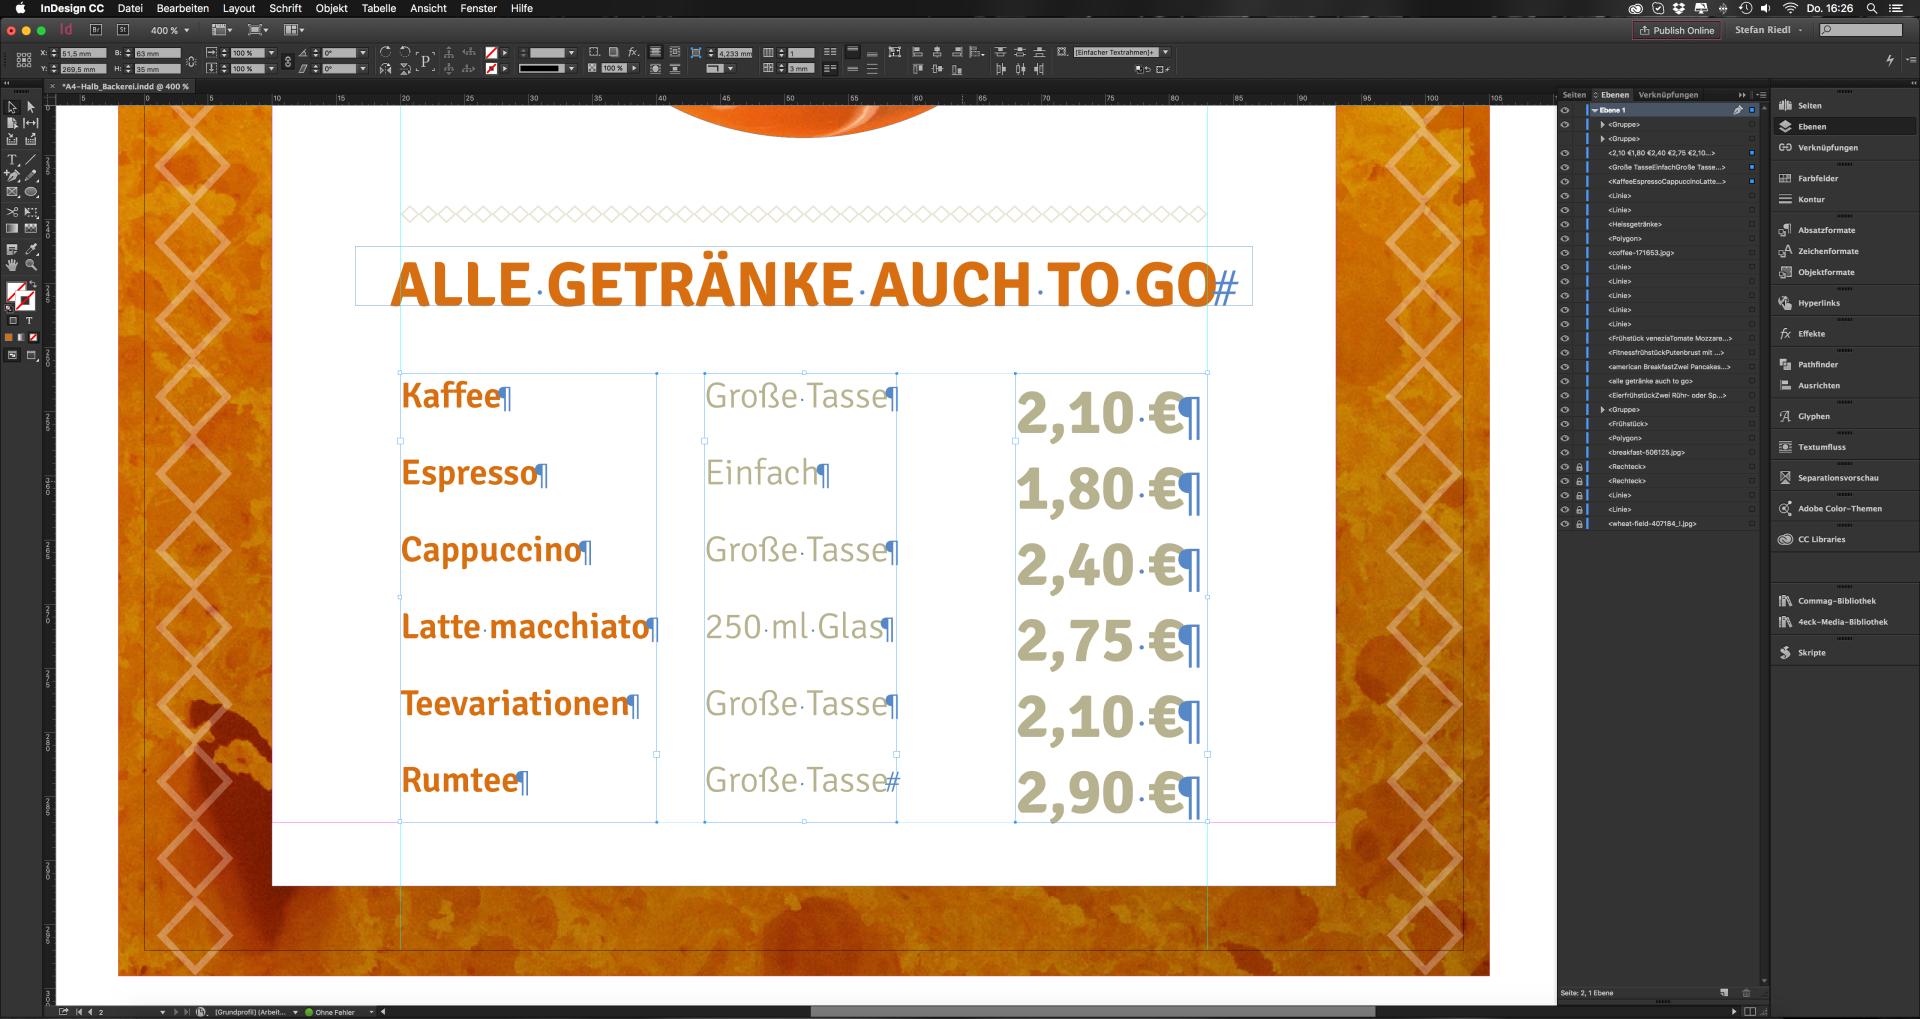Hide the 'alle getränke auch to go' item
This screenshot has width=1920, height=1019.
point(1565,381)
